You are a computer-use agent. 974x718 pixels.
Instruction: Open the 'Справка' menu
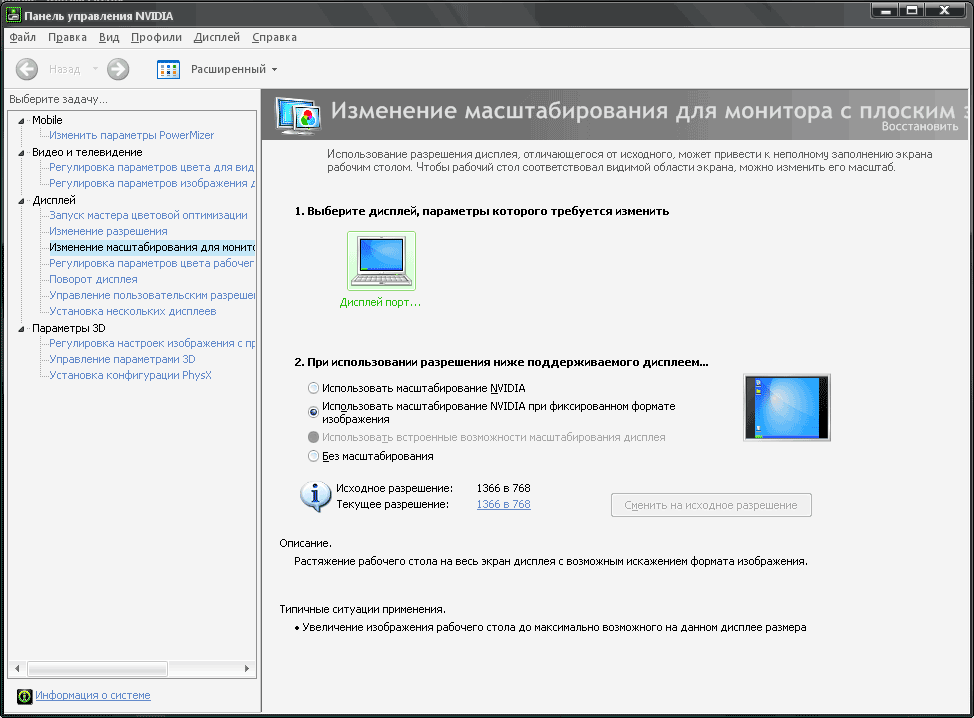pyautogui.click(x=274, y=37)
